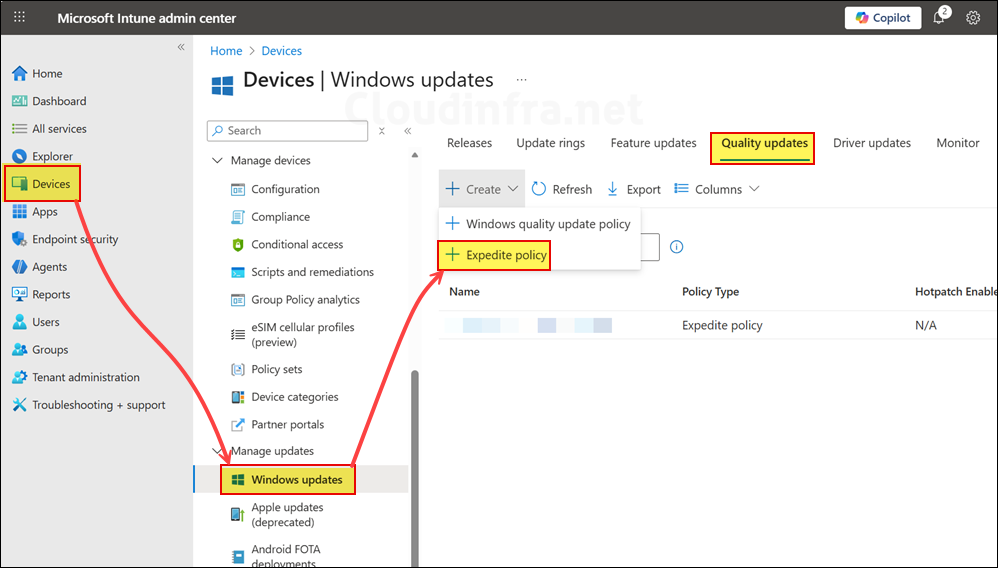Switch to the Feature updates tab
Image resolution: width=998 pixels, height=568 pixels.
point(653,143)
